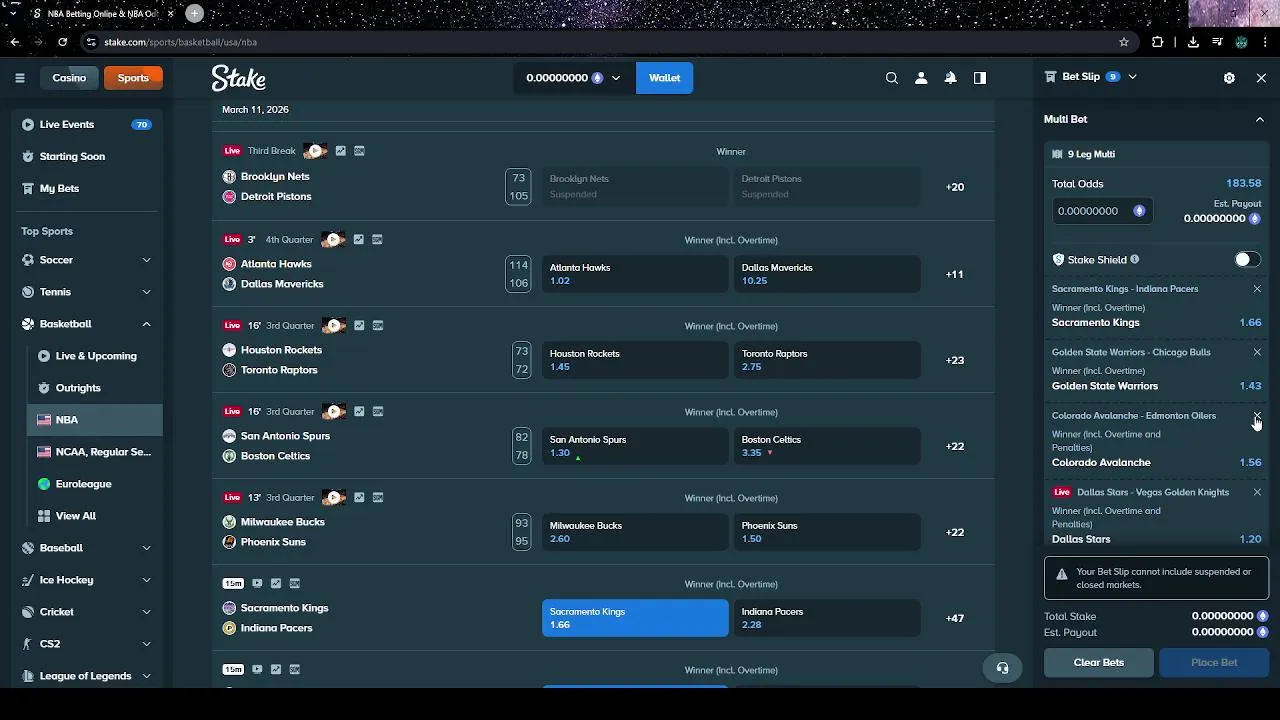
Task: Show +47 more markets for Sacramento Kings
Action: tap(955, 618)
